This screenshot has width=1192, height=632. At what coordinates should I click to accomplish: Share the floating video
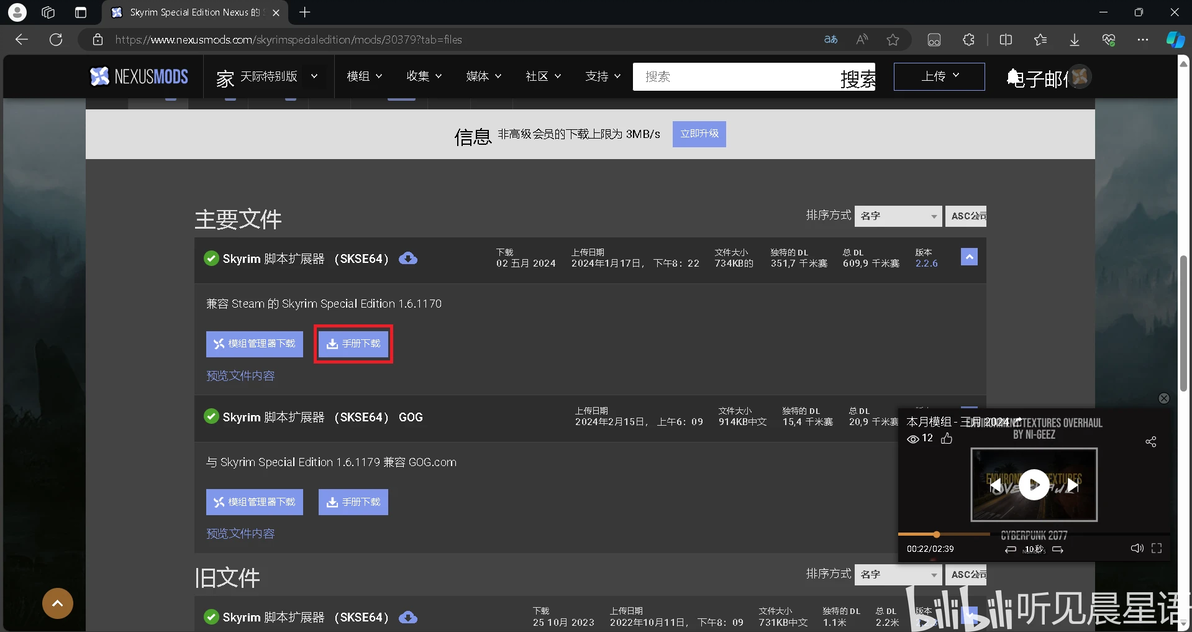coord(1151,442)
